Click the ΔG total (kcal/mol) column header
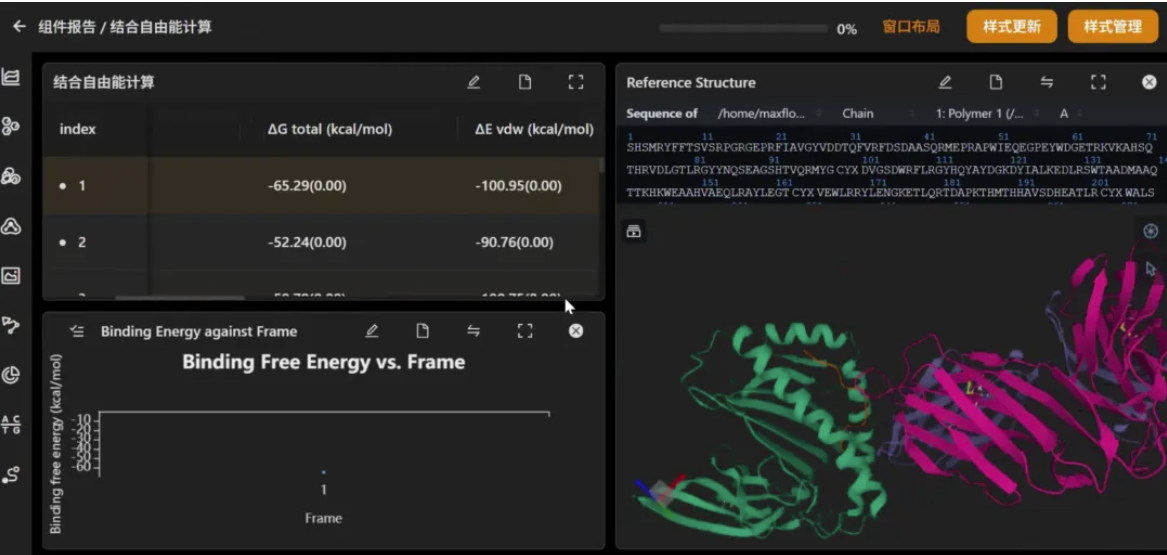This screenshot has height=555, width=1167. pos(330,129)
